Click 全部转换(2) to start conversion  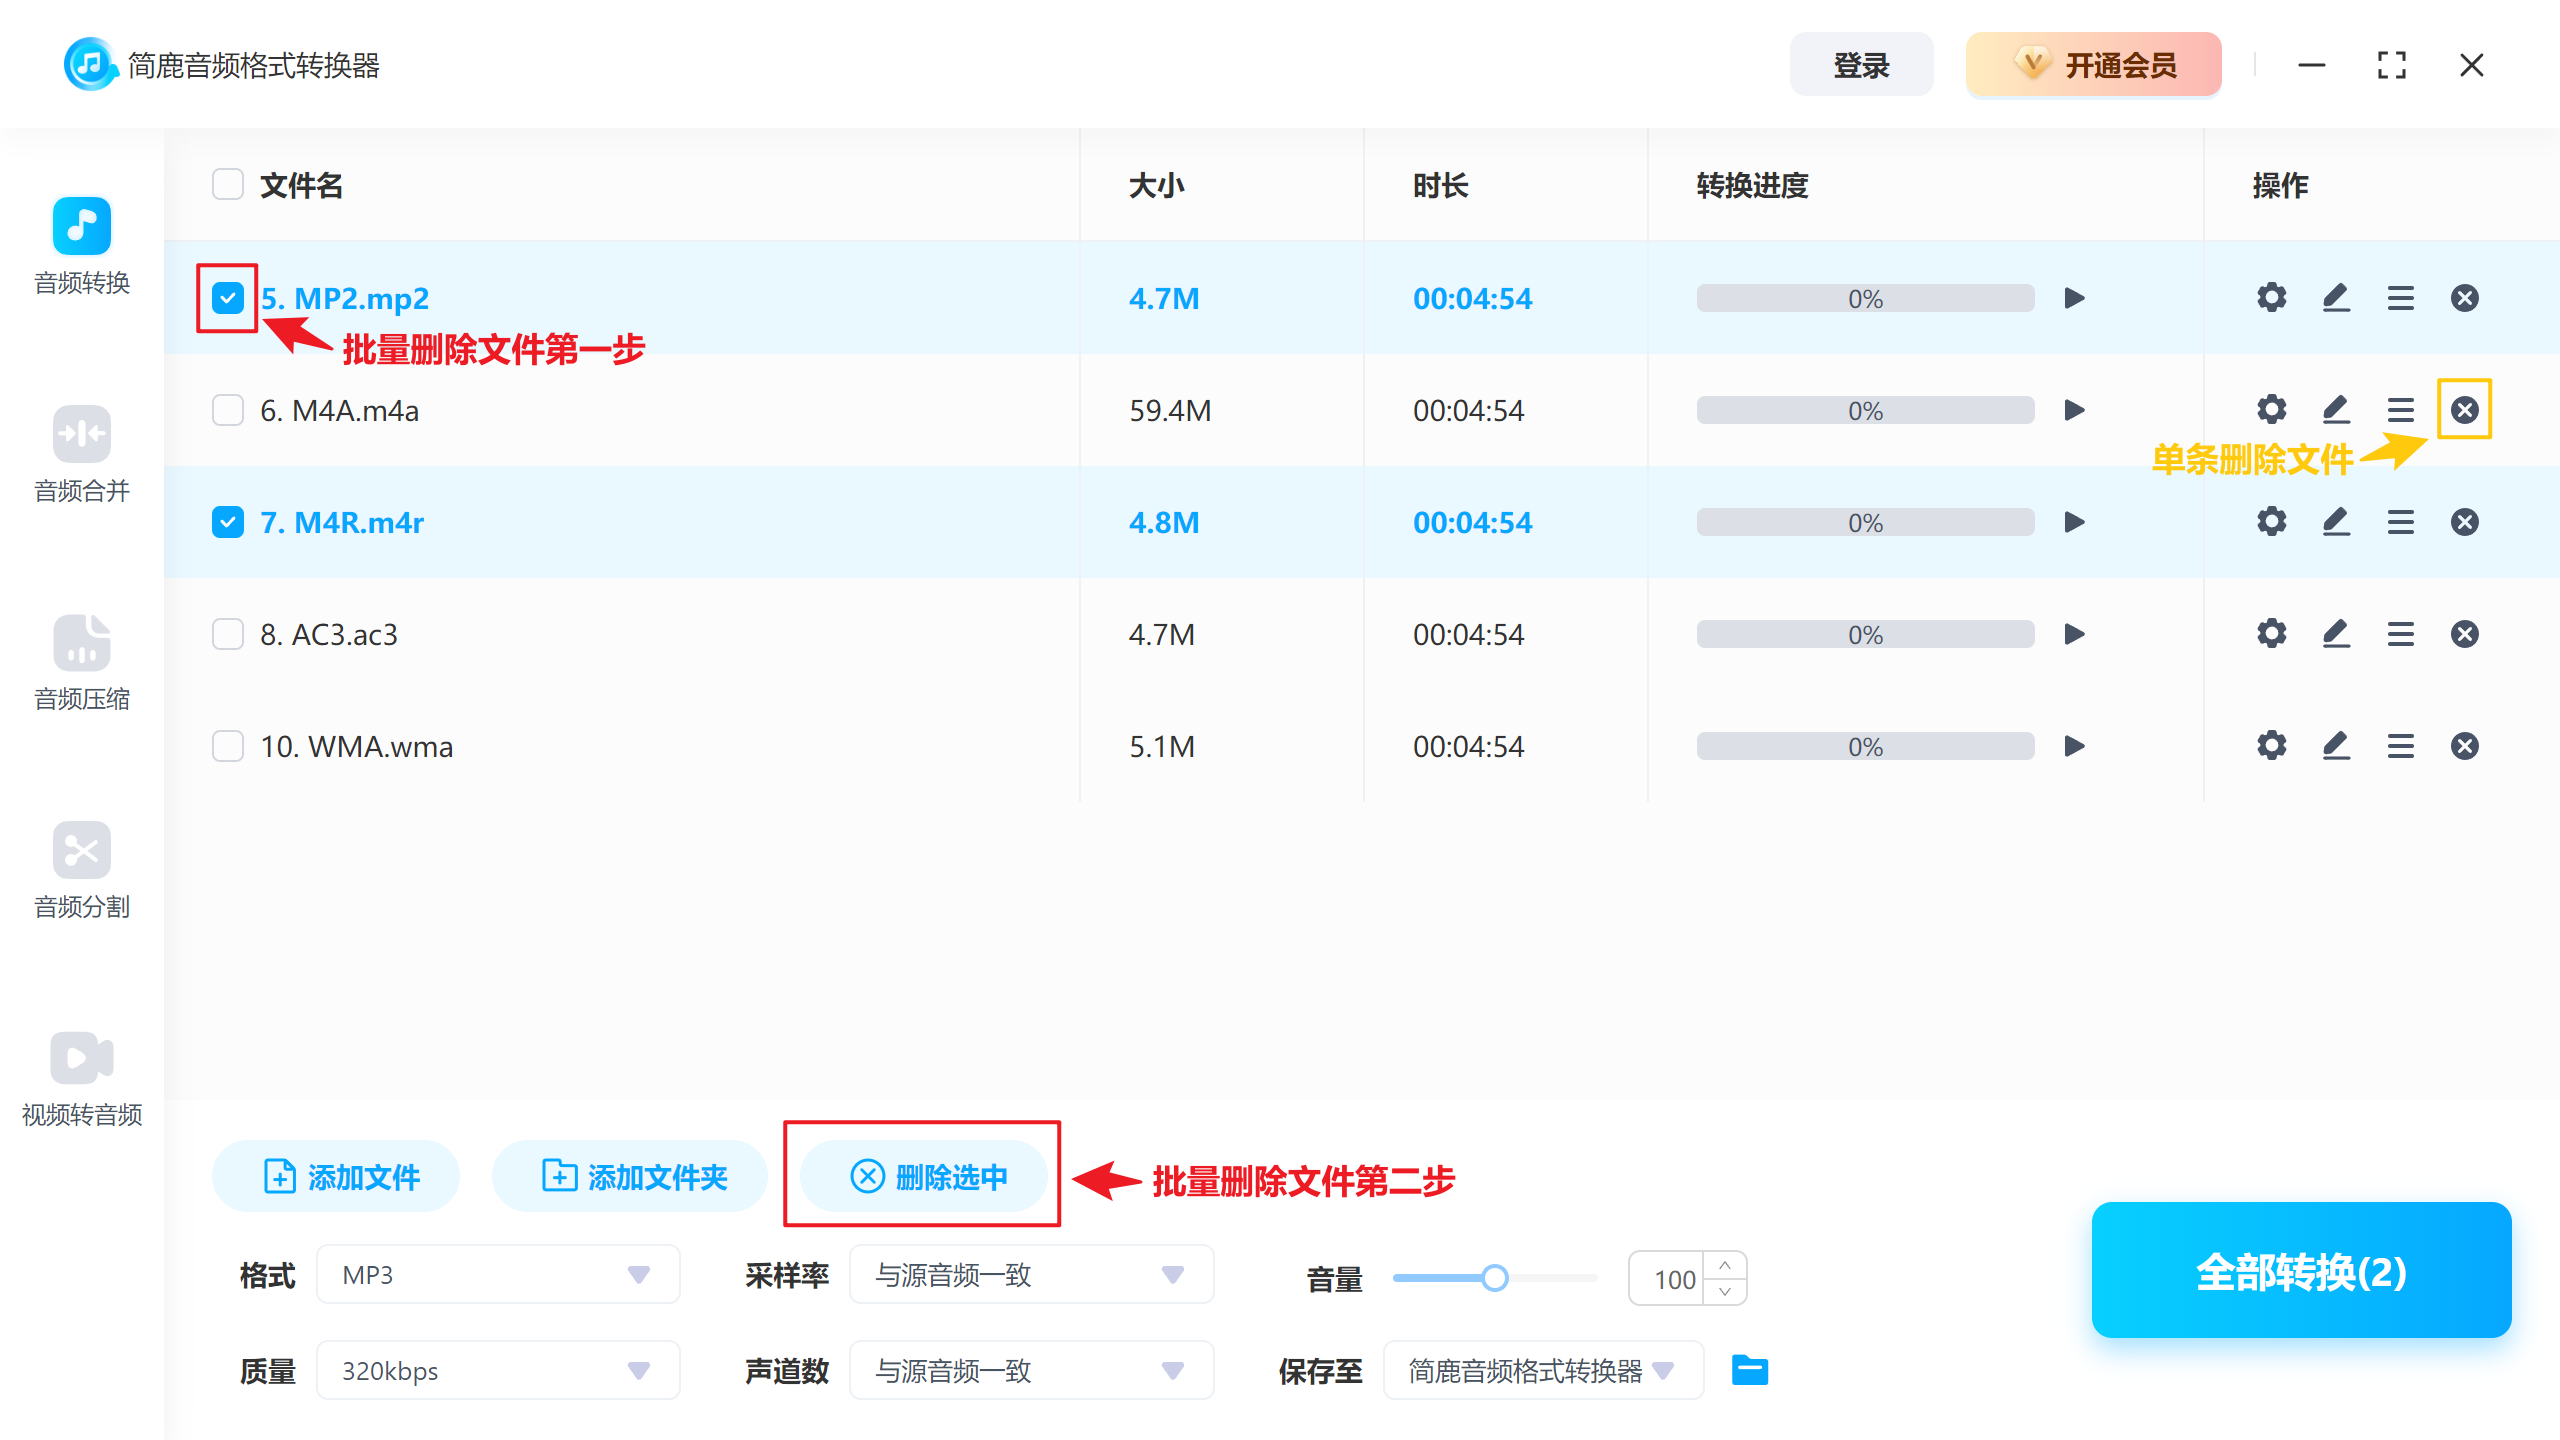(2300, 1271)
